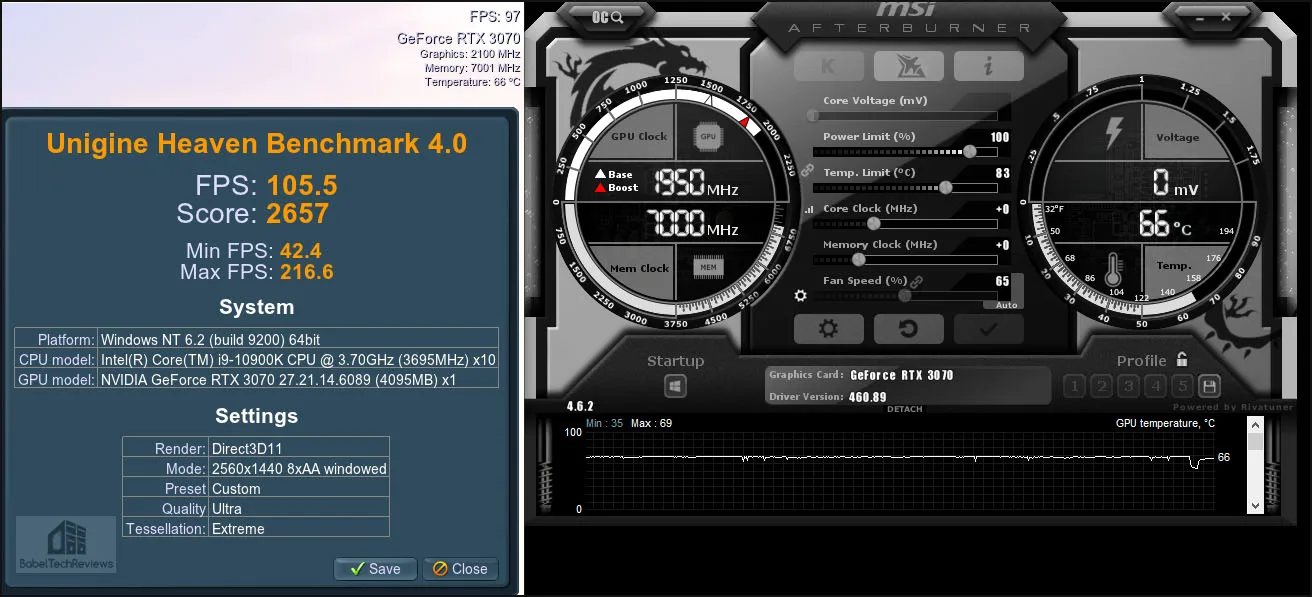This screenshot has width=1312, height=597.
Task: Save the Heaven Benchmark results
Action: [374, 568]
